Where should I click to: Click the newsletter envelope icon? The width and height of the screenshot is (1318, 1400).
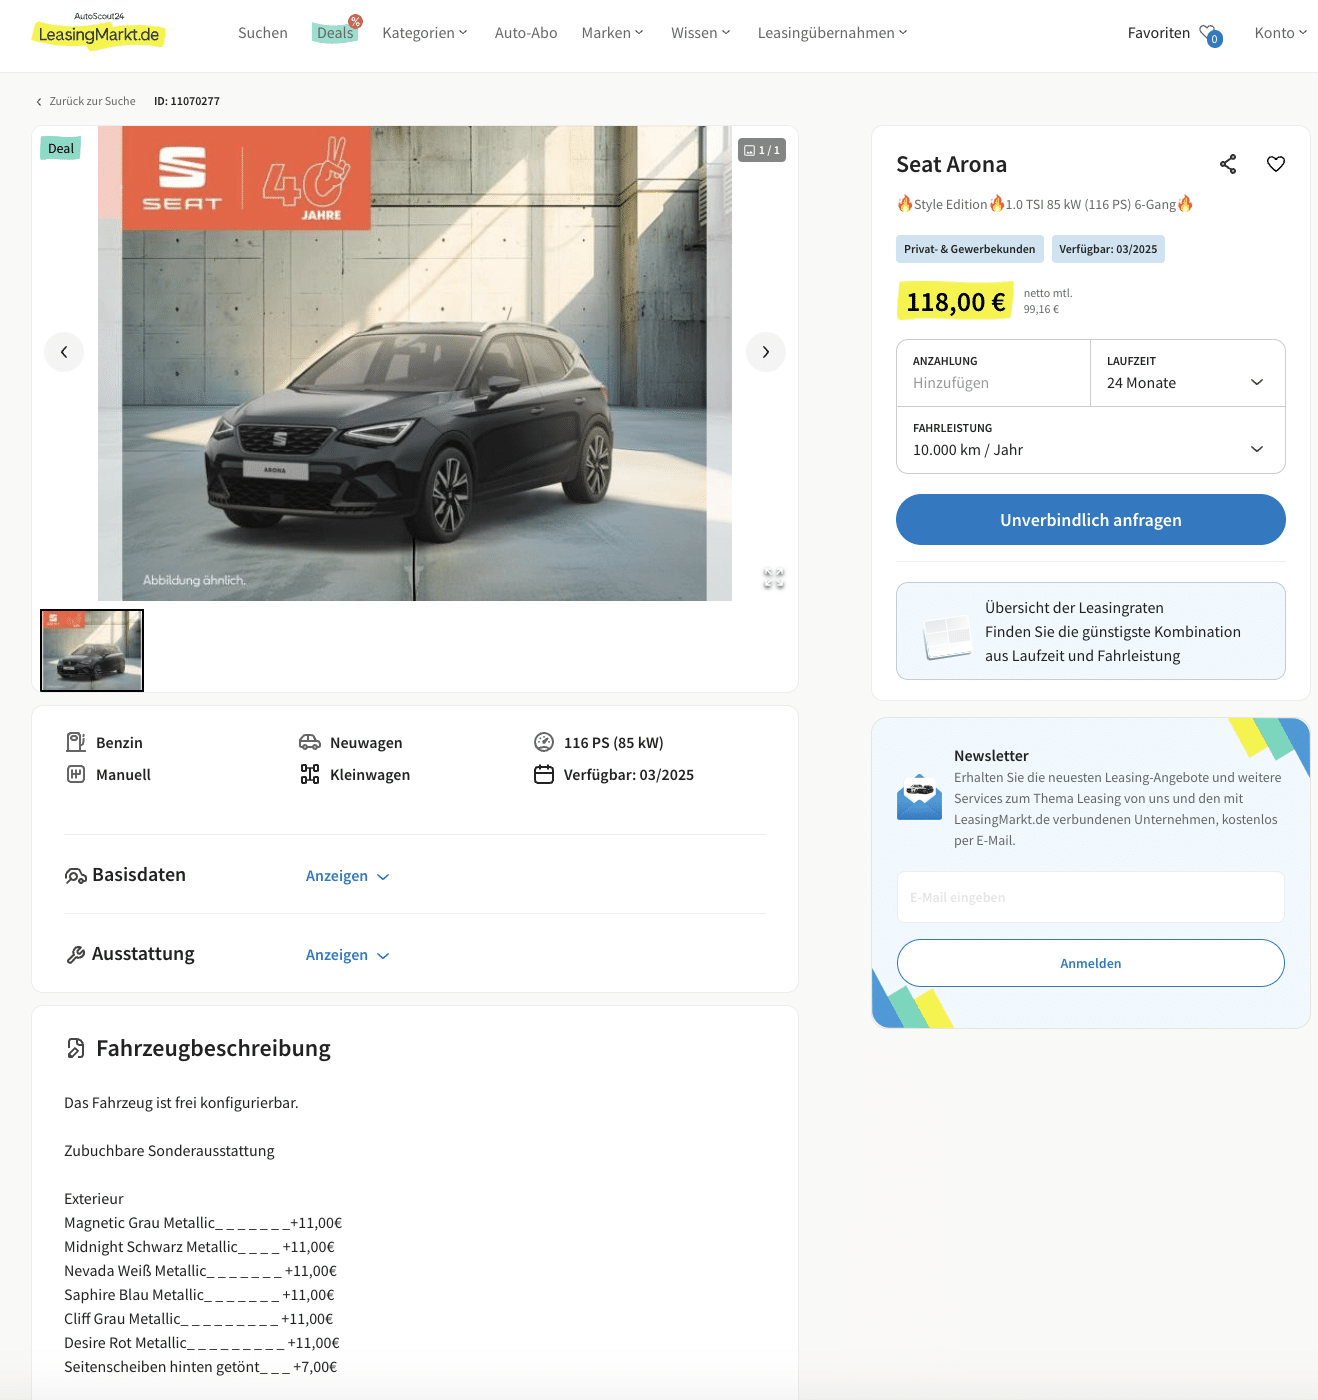(x=919, y=797)
